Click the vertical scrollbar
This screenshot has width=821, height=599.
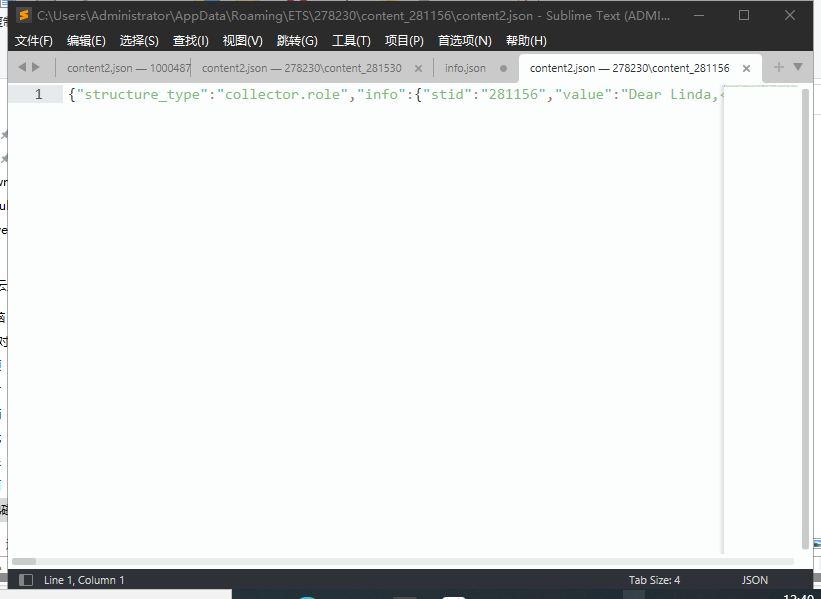[805, 318]
